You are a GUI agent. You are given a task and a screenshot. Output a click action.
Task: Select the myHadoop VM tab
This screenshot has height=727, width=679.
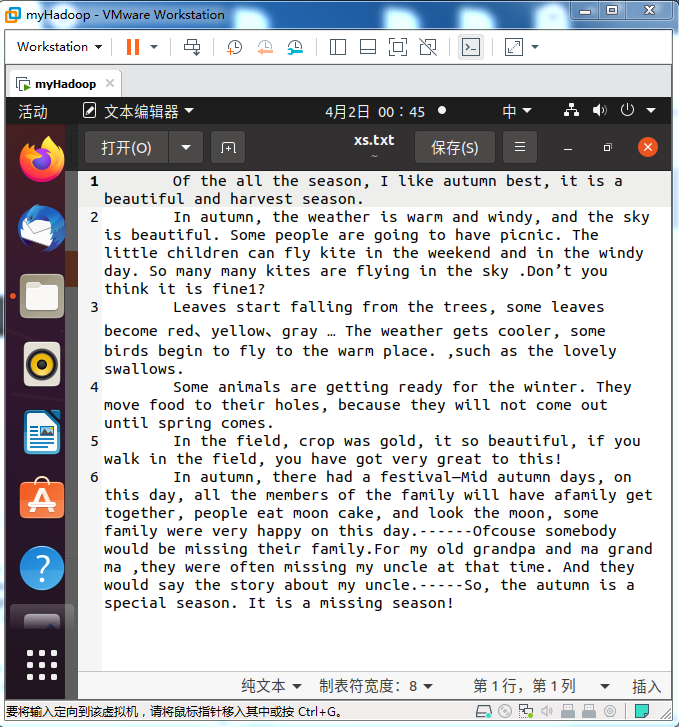coord(64,84)
